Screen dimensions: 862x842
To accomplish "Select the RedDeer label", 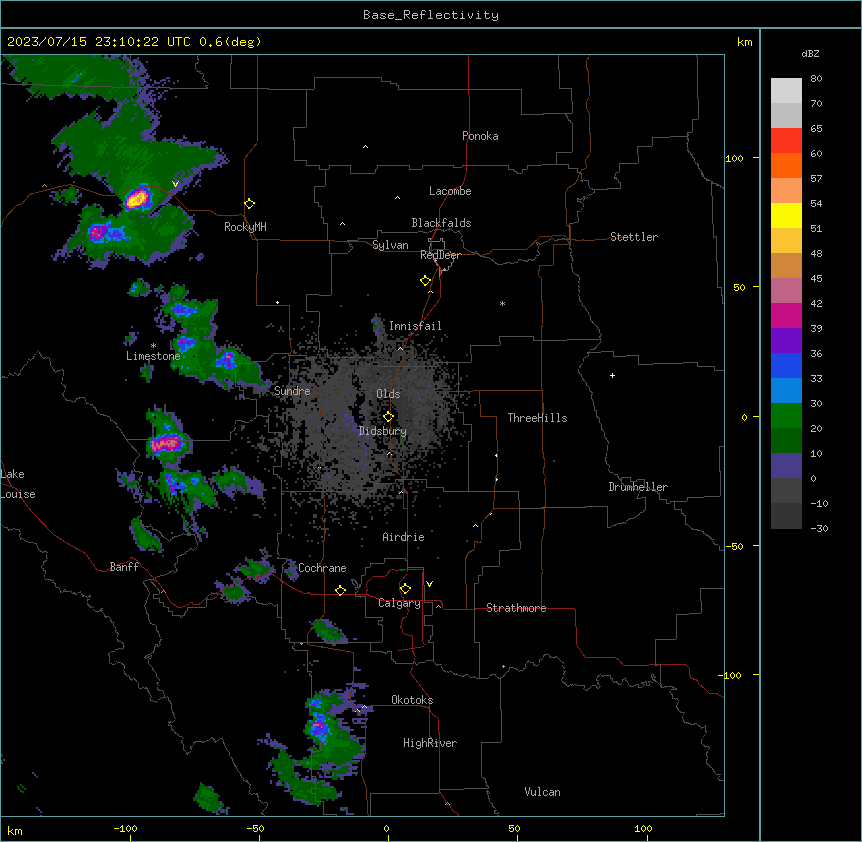I will coord(440,255).
